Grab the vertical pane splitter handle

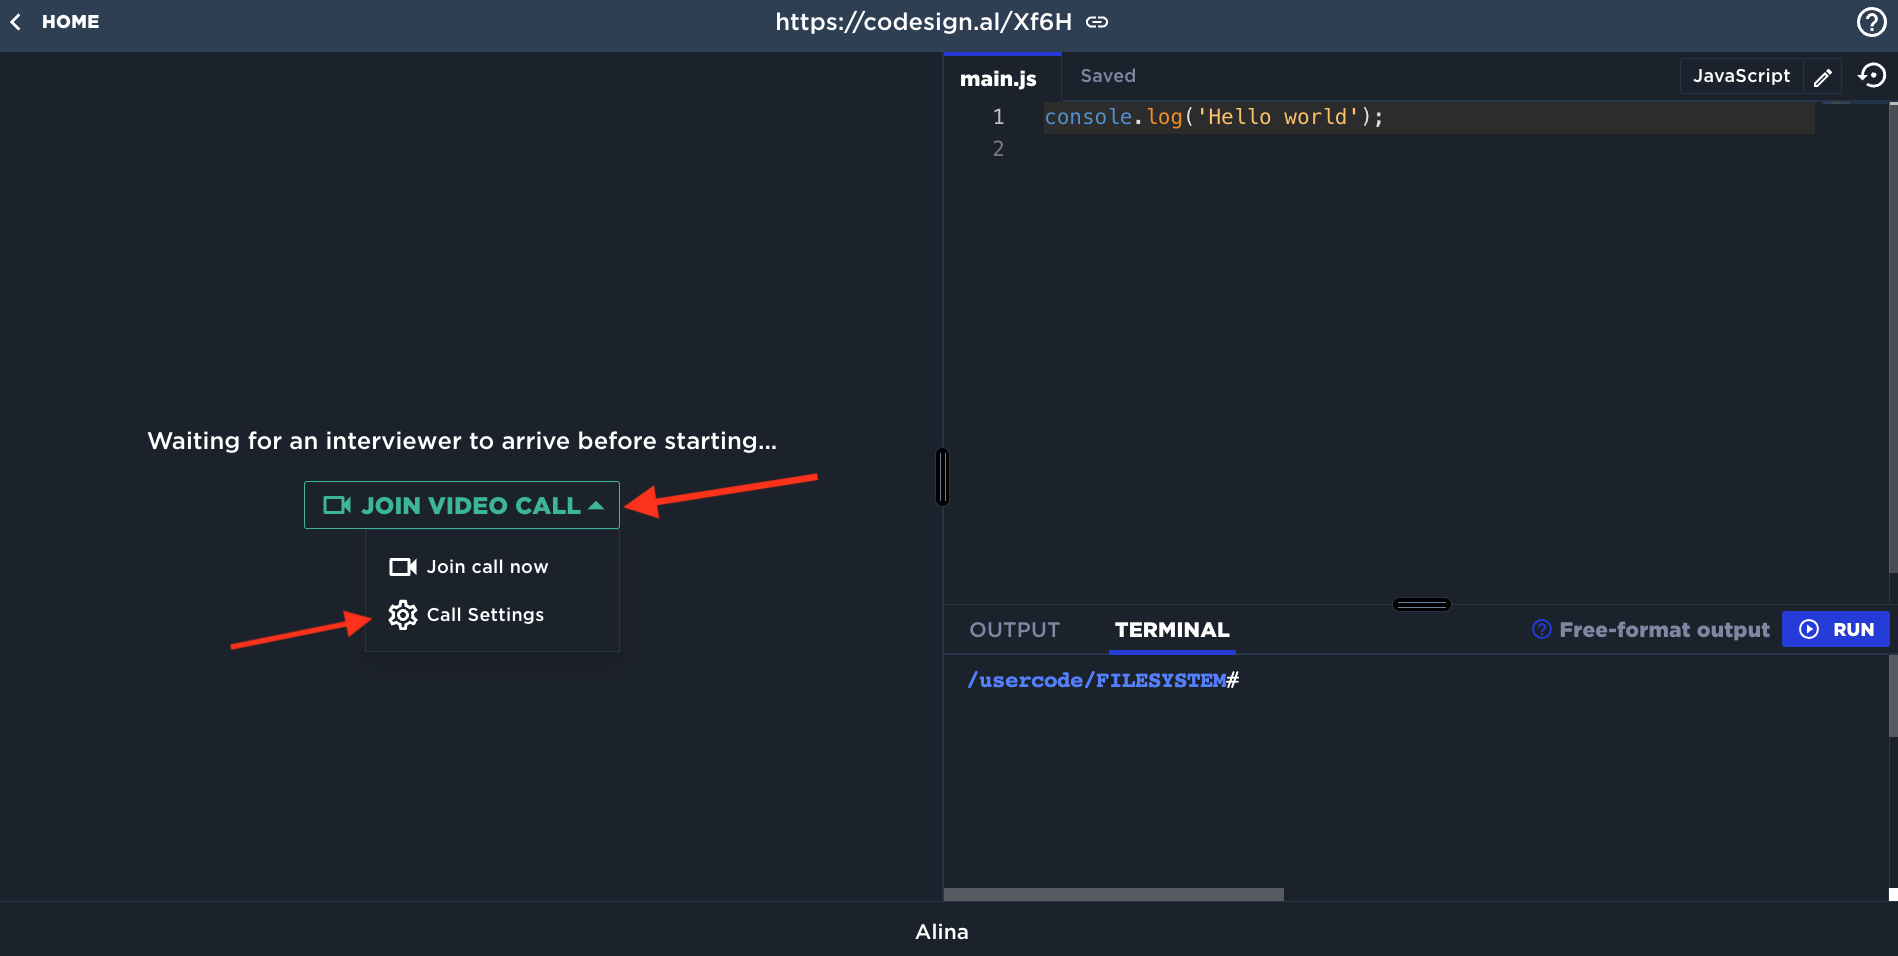[942, 477]
